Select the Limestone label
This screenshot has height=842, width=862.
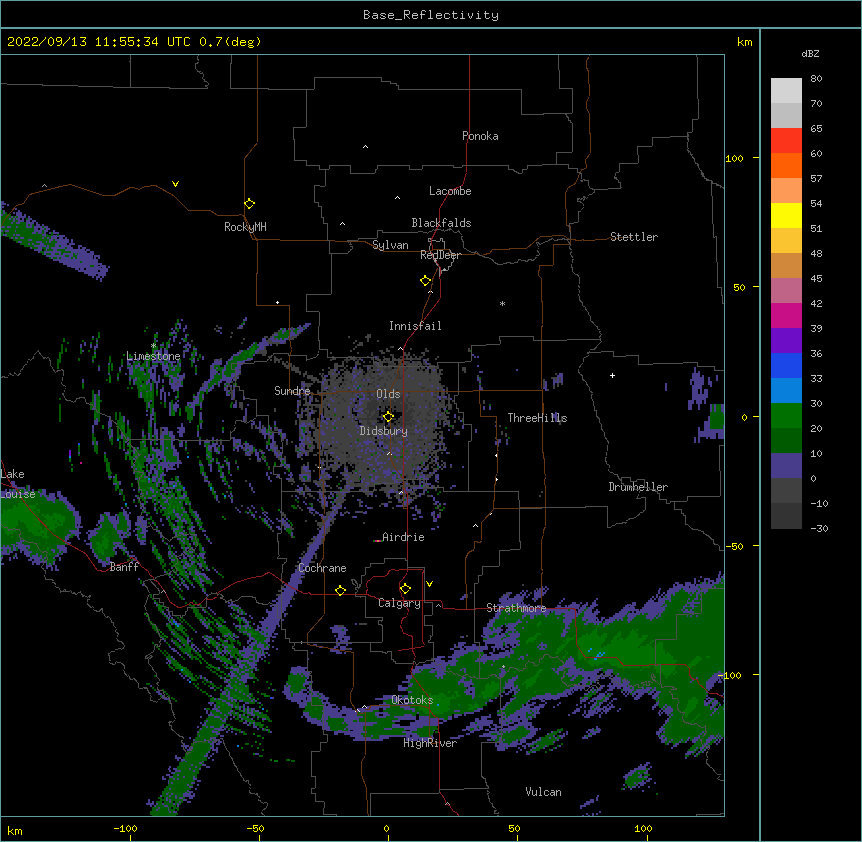153,356
